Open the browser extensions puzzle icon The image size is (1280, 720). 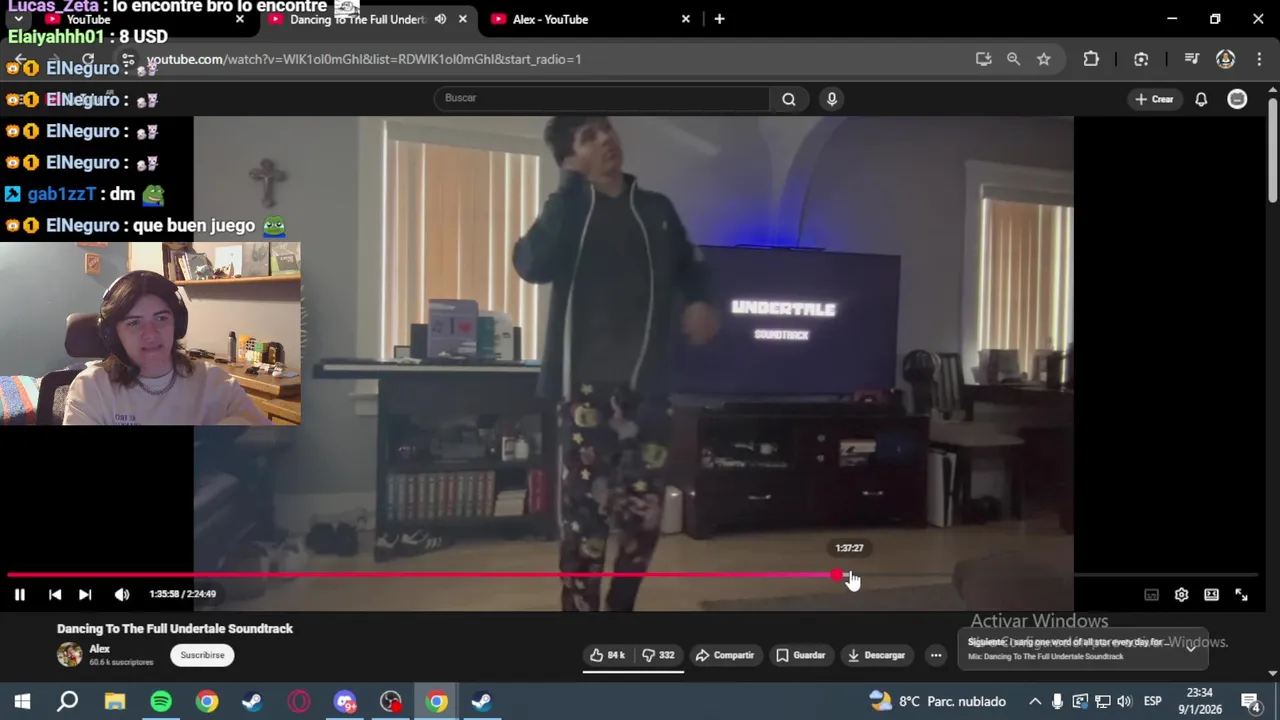1091,59
